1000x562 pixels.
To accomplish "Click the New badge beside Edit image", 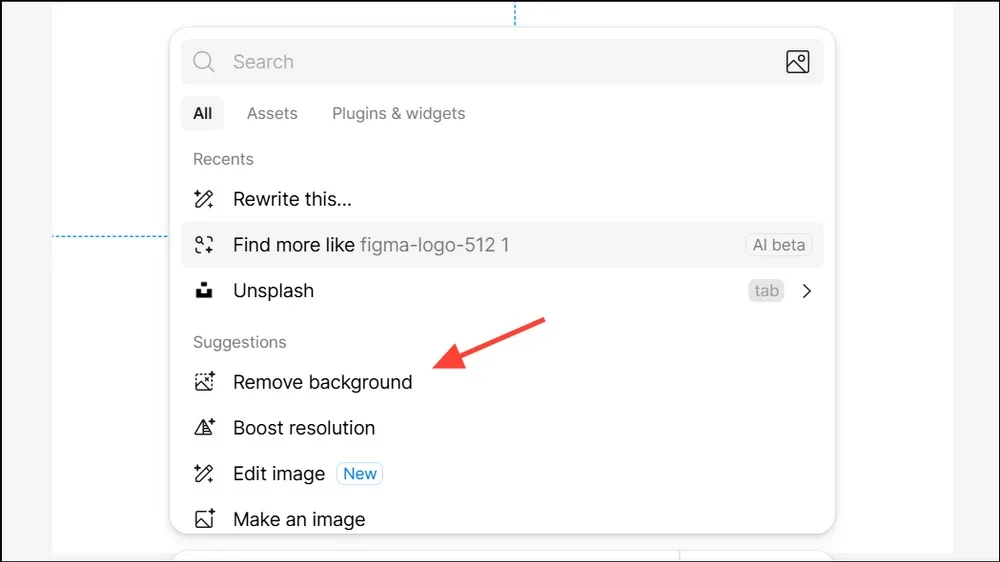I will pos(360,473).
